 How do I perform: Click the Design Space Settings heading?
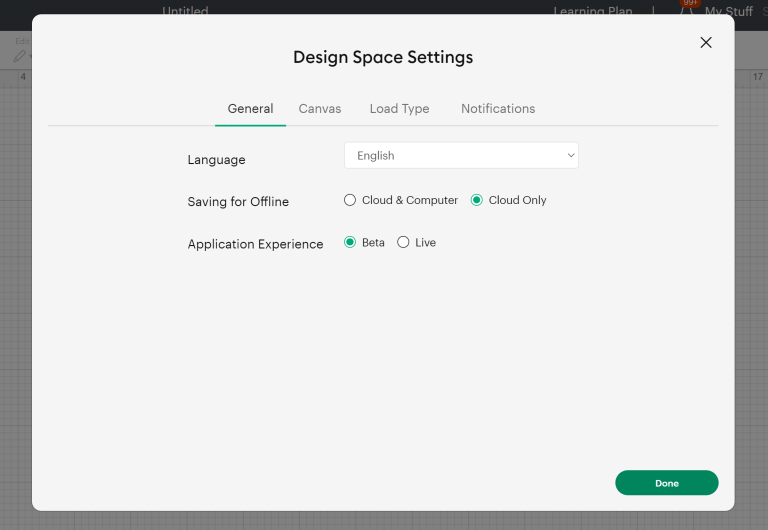pyautogui.click(x=383, y=57)
